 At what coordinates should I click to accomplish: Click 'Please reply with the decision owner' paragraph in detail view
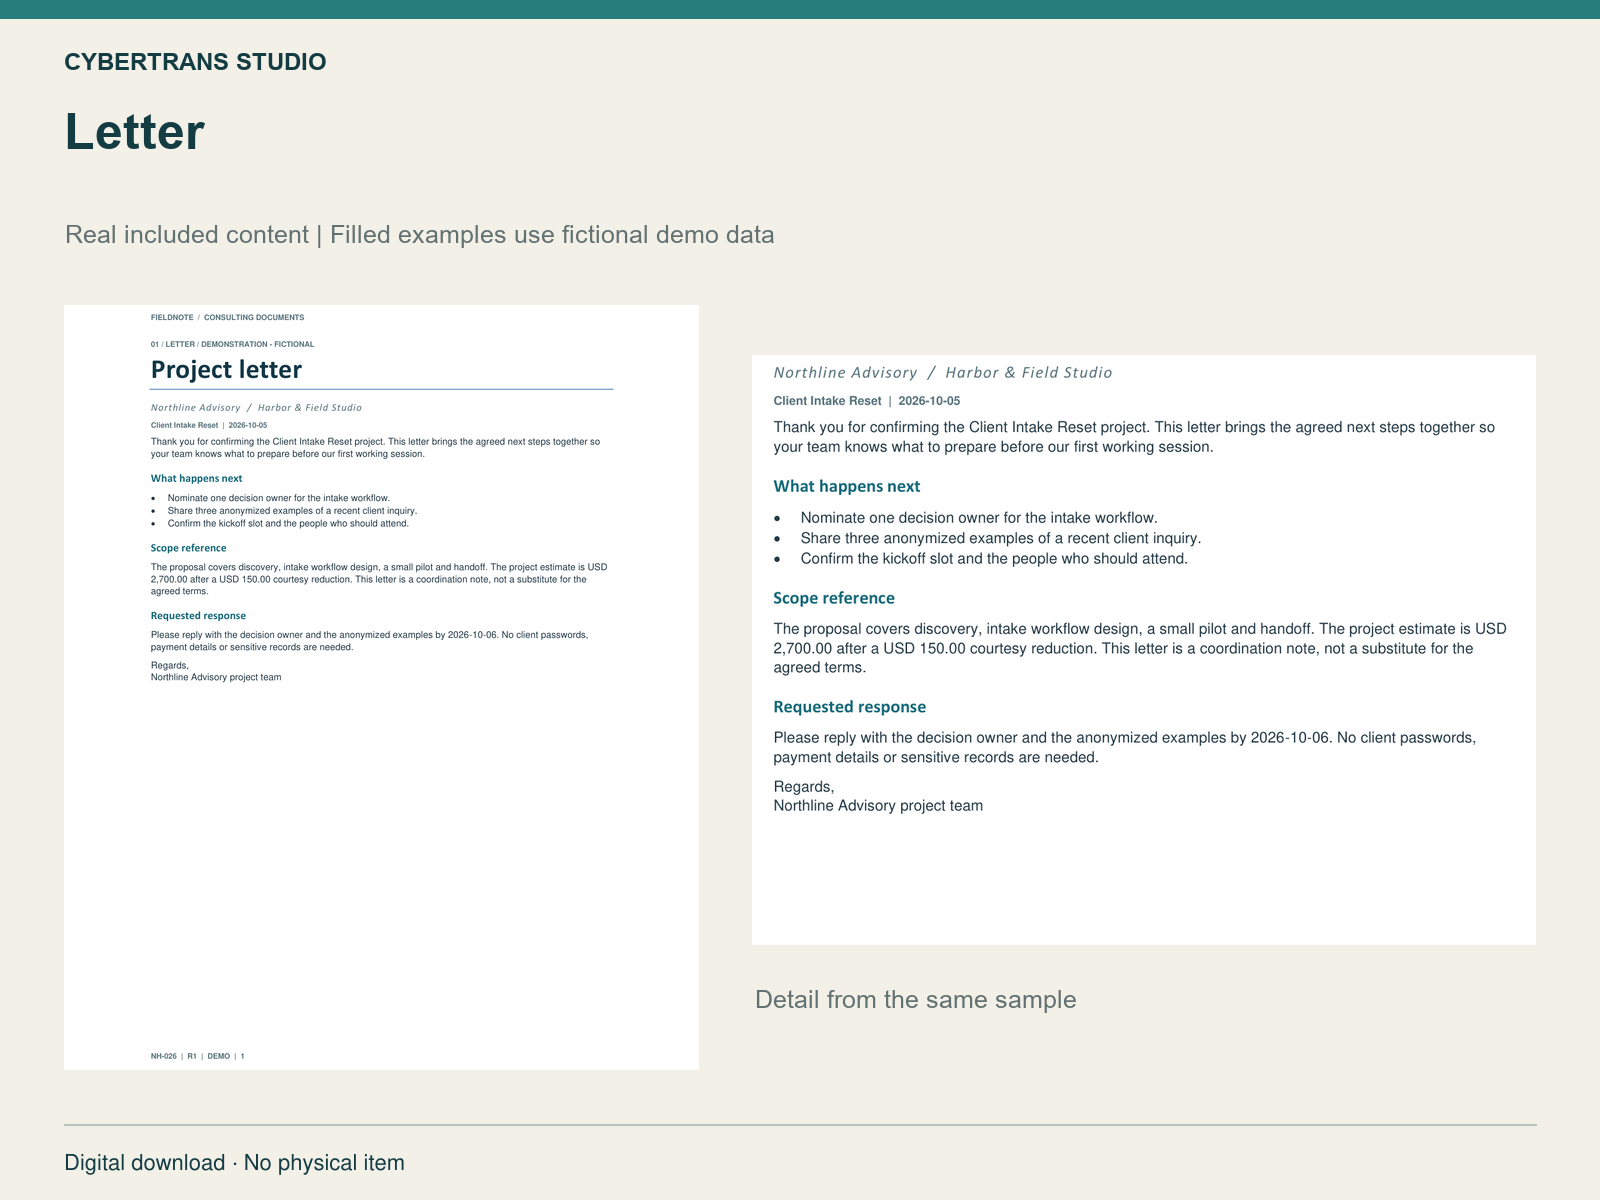pos(1125,747)
